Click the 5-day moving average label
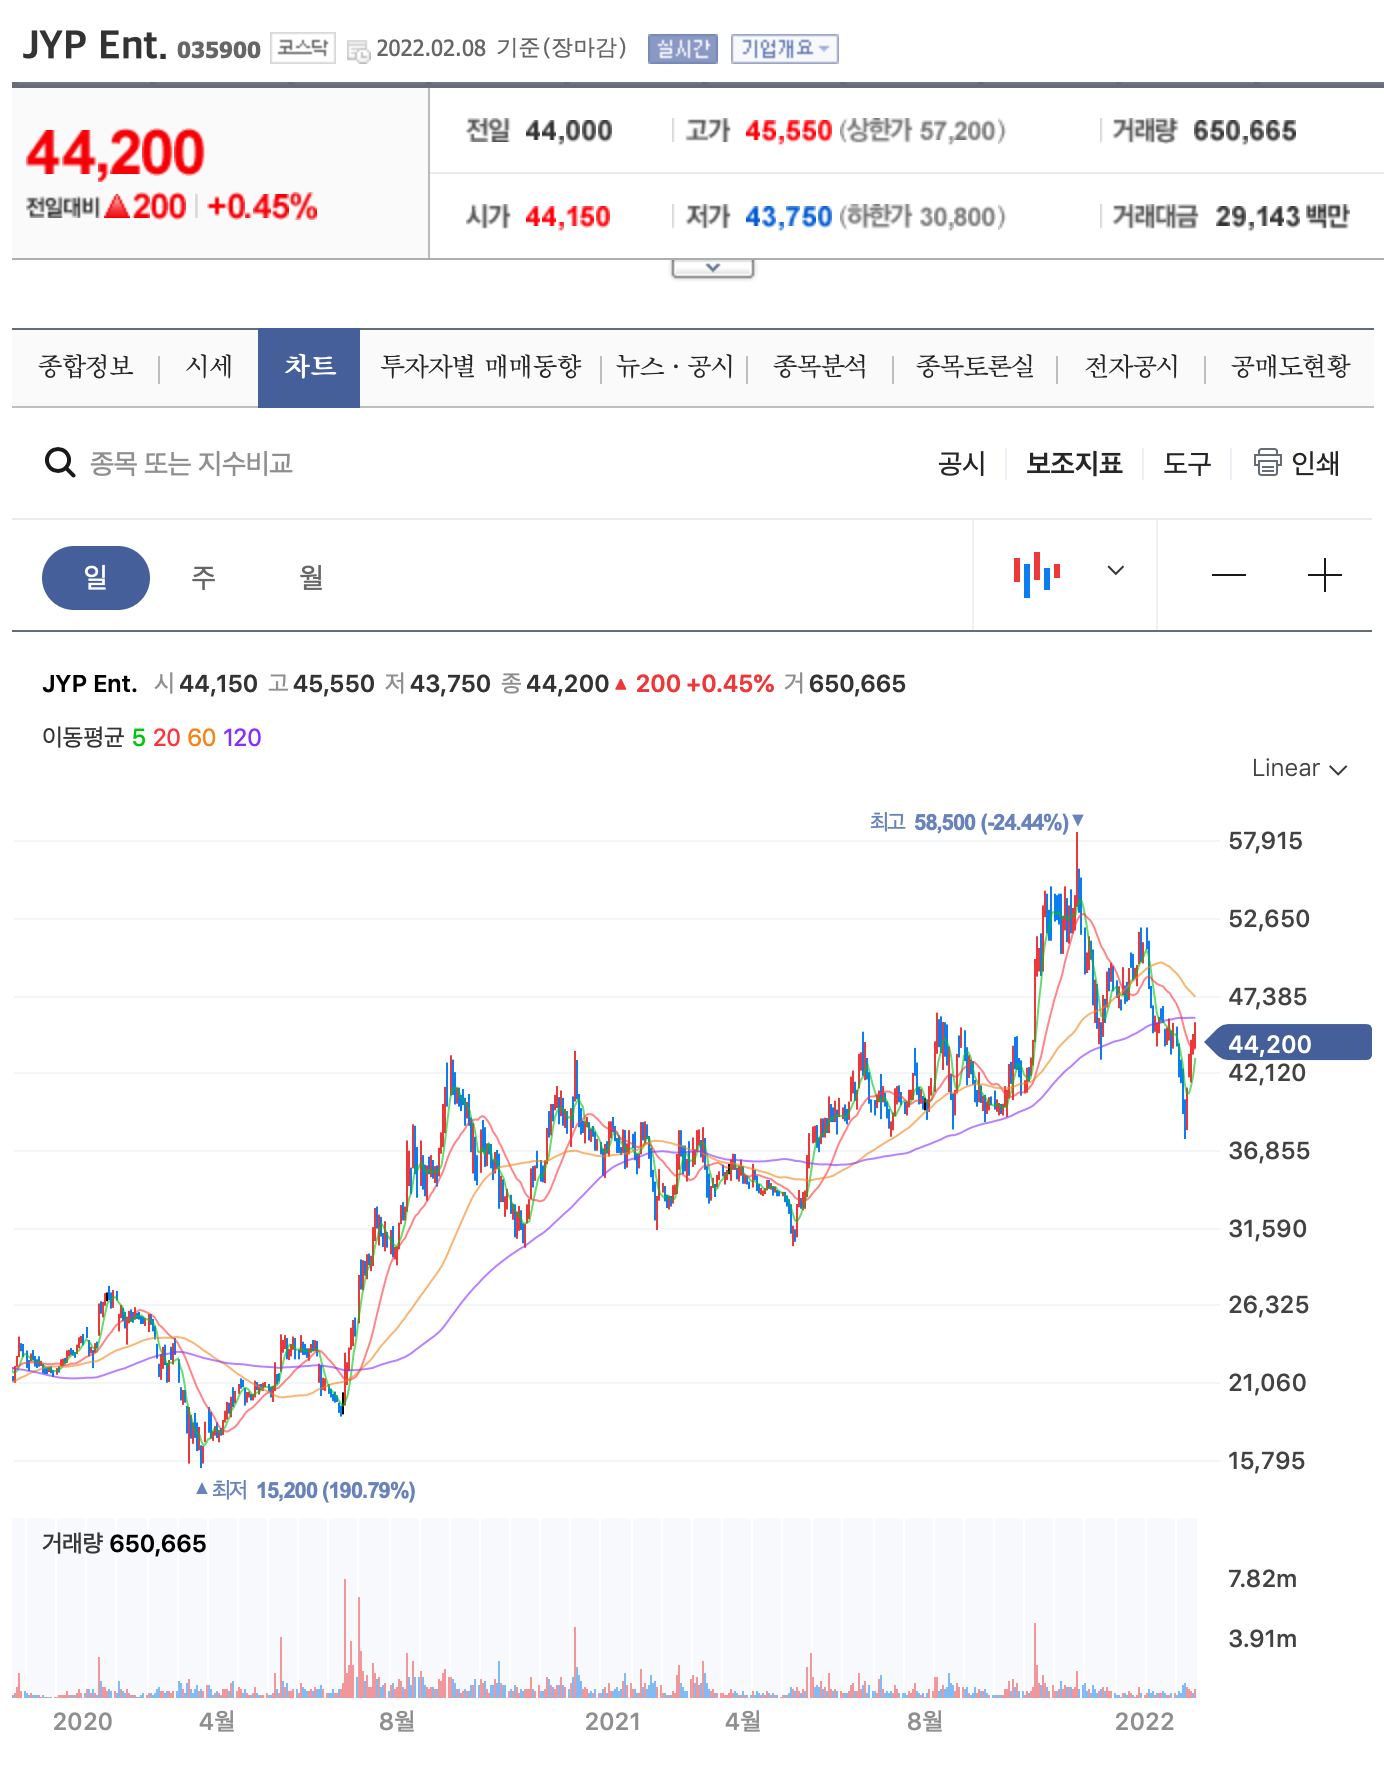Screen dimensions: 1384x1774 138,738
